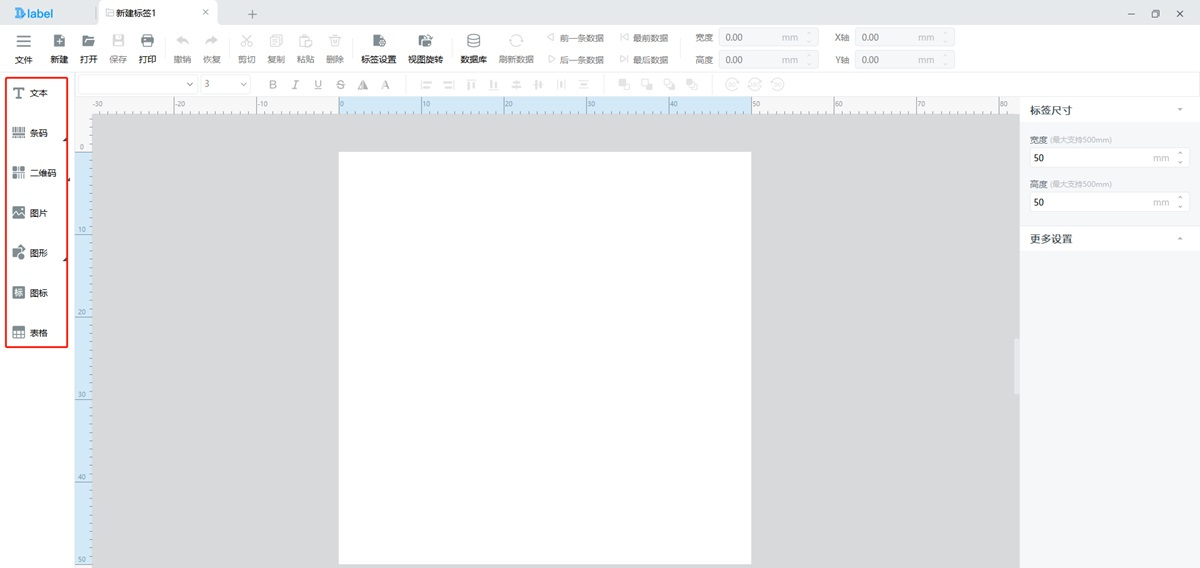Open the font size dropdown showing 3

(x=225, y=85)
